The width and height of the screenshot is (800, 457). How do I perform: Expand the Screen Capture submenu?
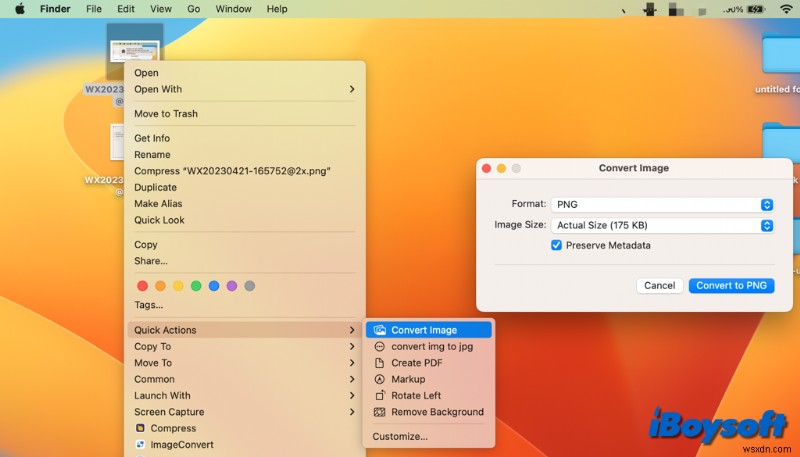click(x=245, y=412)
